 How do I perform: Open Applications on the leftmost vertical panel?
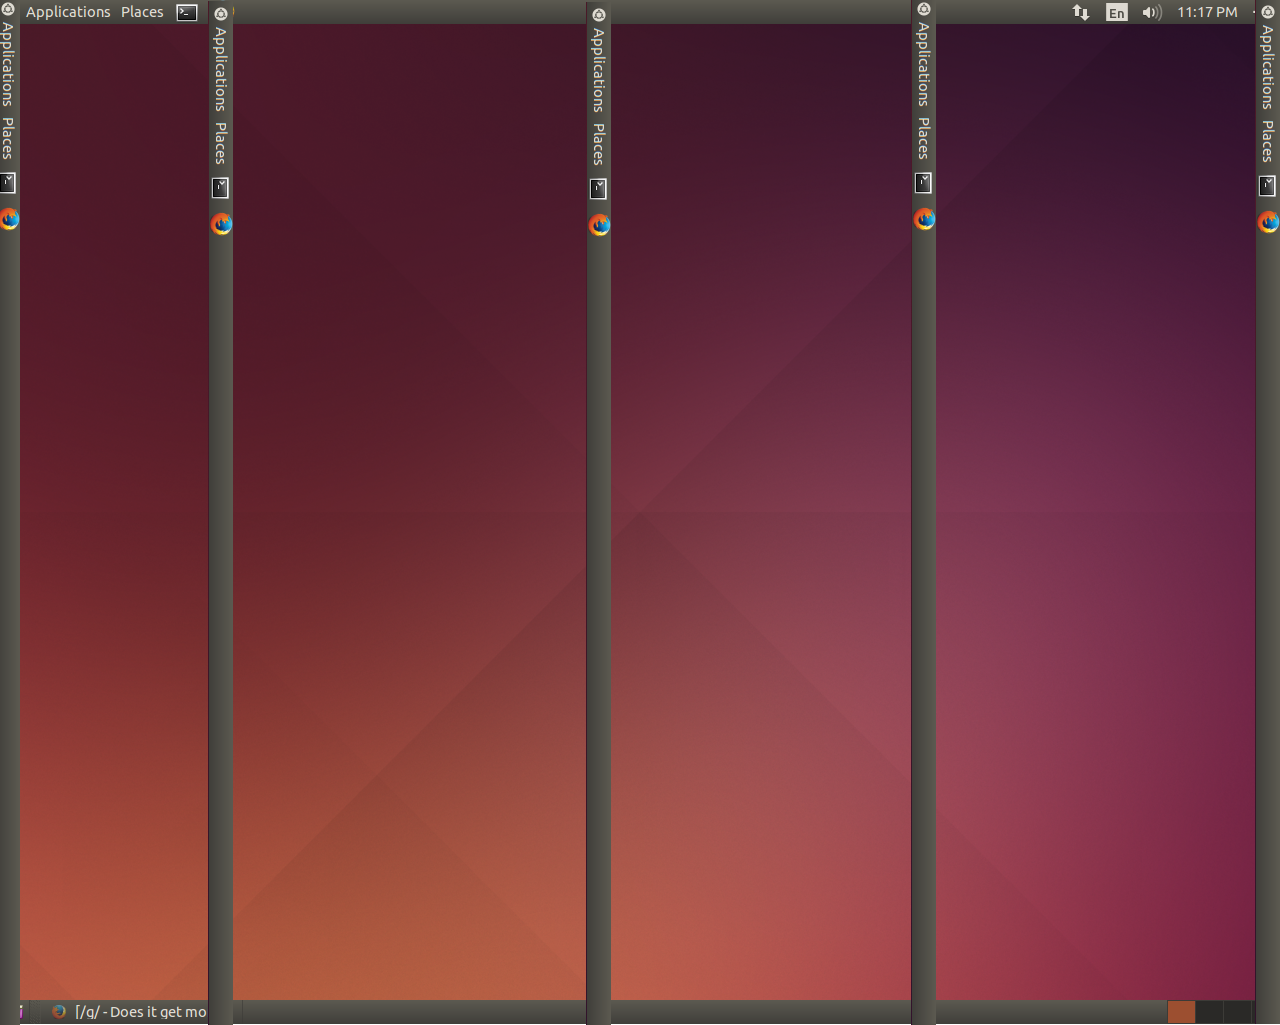8,64
